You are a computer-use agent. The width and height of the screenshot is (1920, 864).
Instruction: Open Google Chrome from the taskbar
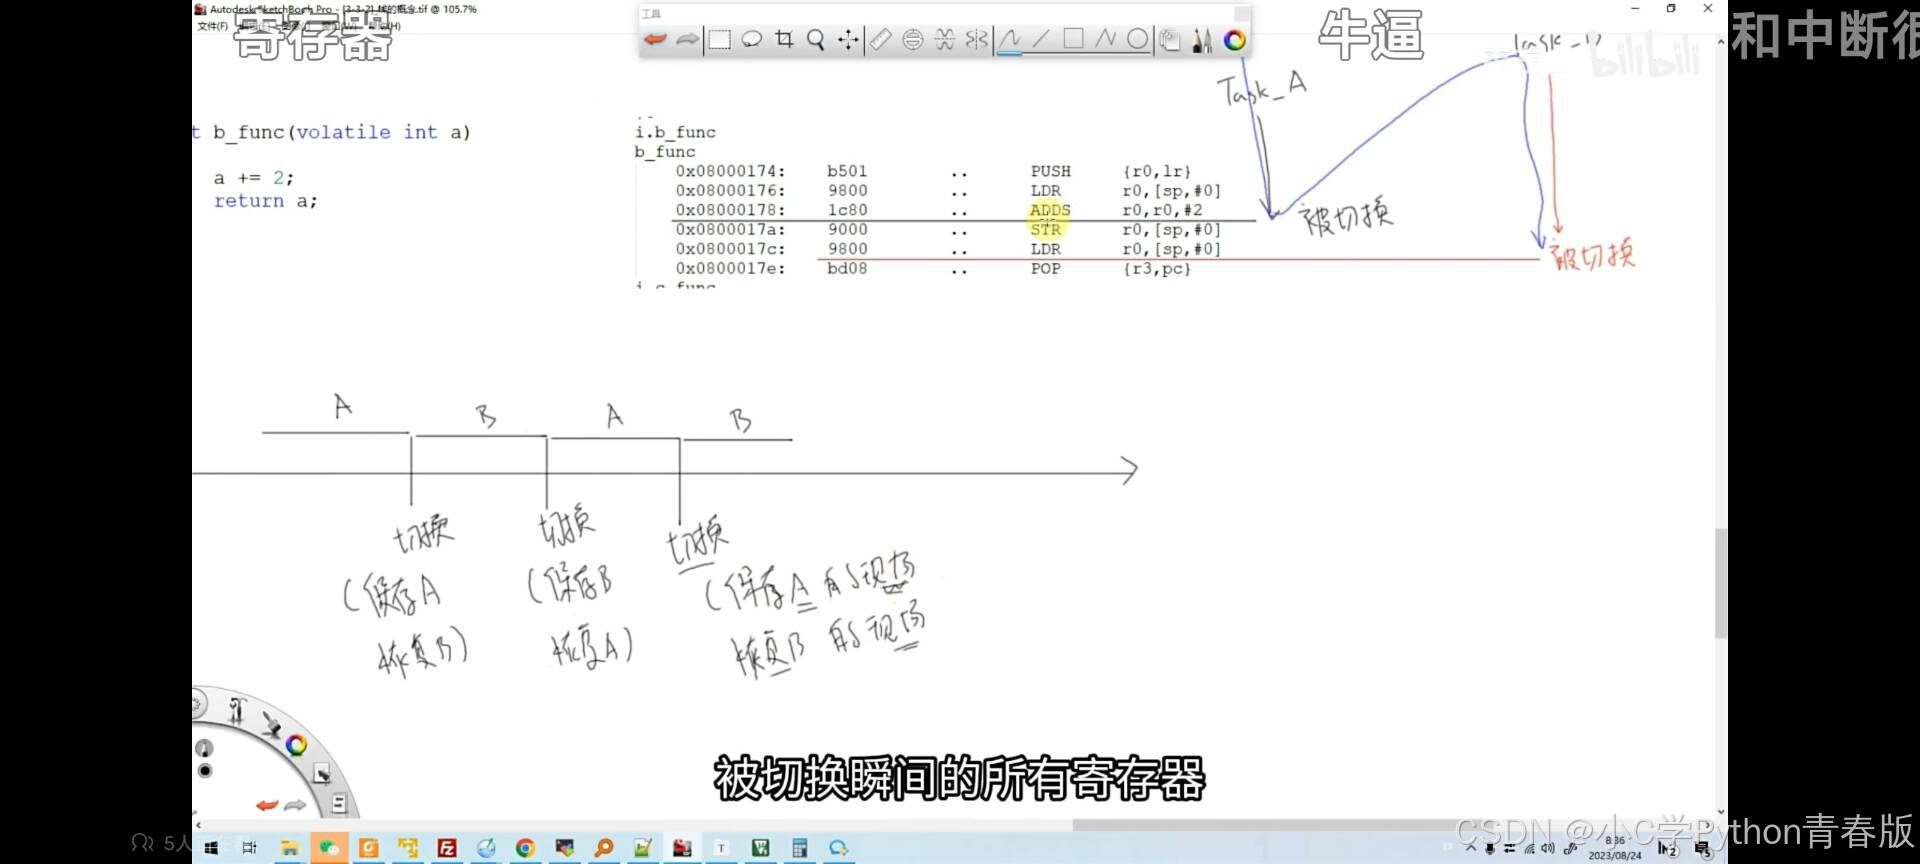525,848
